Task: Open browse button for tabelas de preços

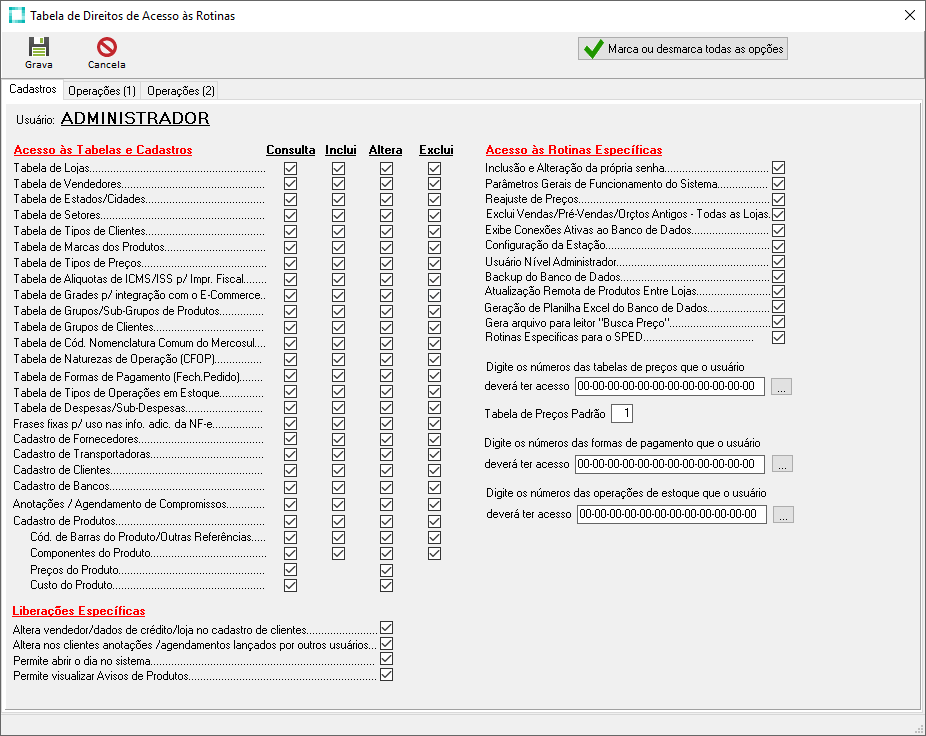Action: click(782, 386)
